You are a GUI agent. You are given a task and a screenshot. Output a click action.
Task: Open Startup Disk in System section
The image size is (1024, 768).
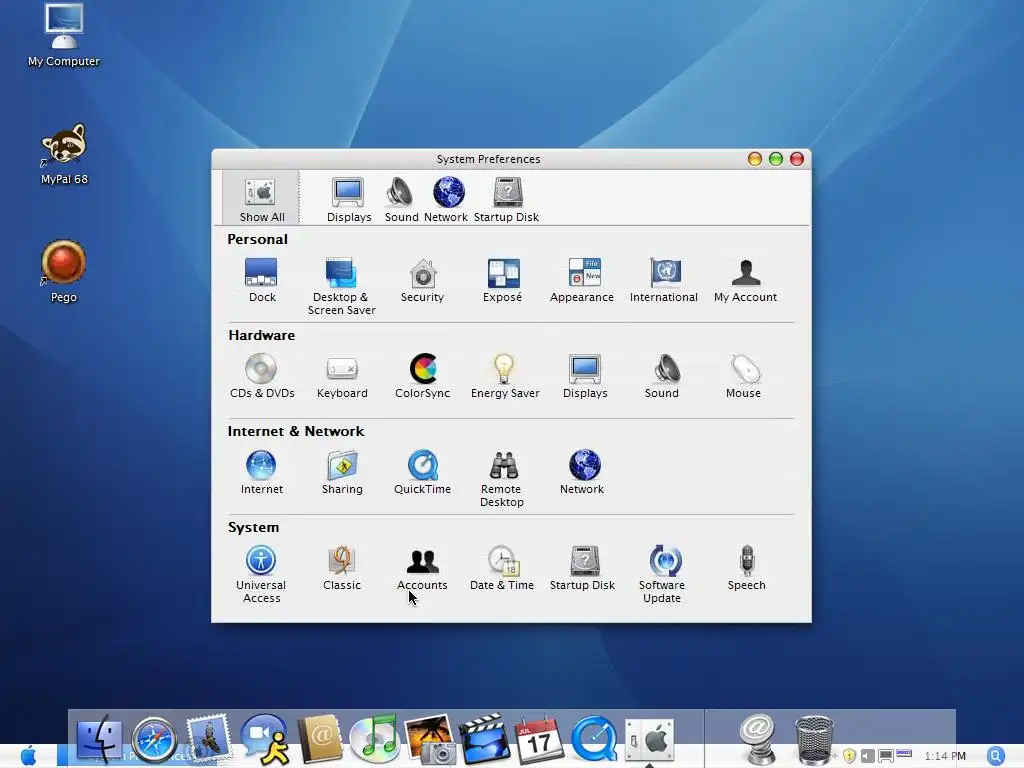point(583,568)
